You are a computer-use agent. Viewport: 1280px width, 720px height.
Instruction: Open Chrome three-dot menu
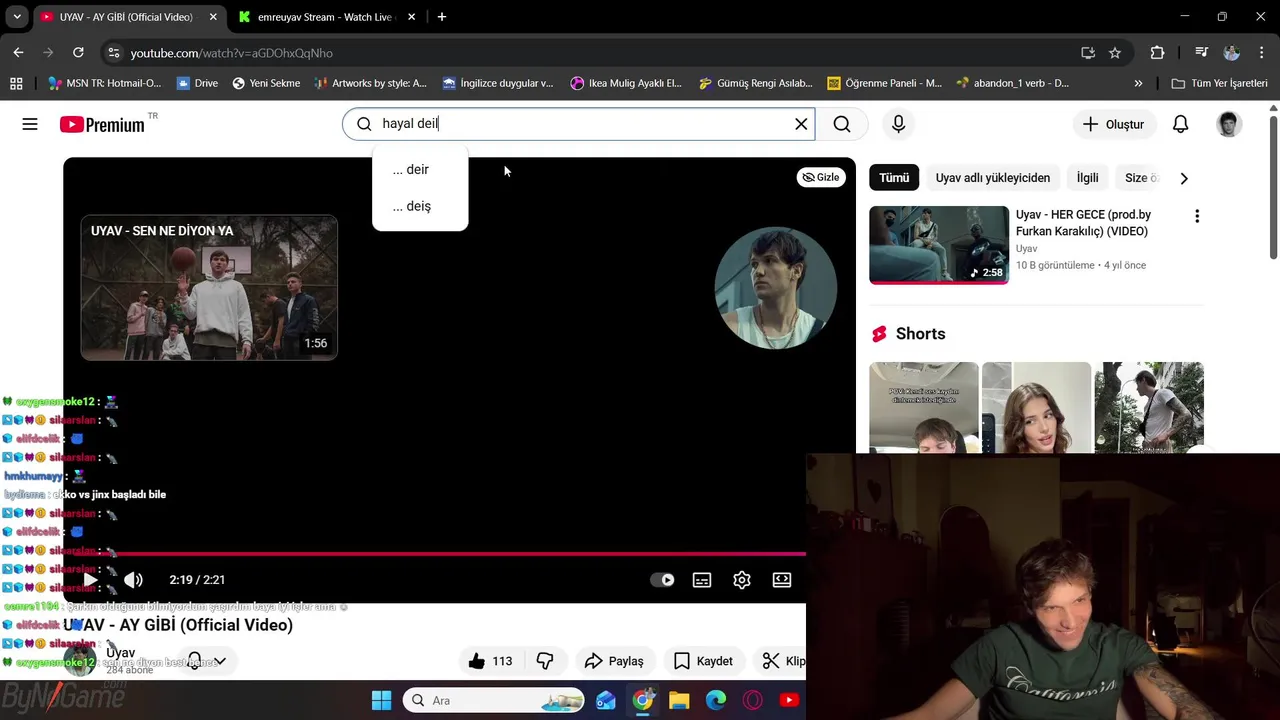[1261, 53]
